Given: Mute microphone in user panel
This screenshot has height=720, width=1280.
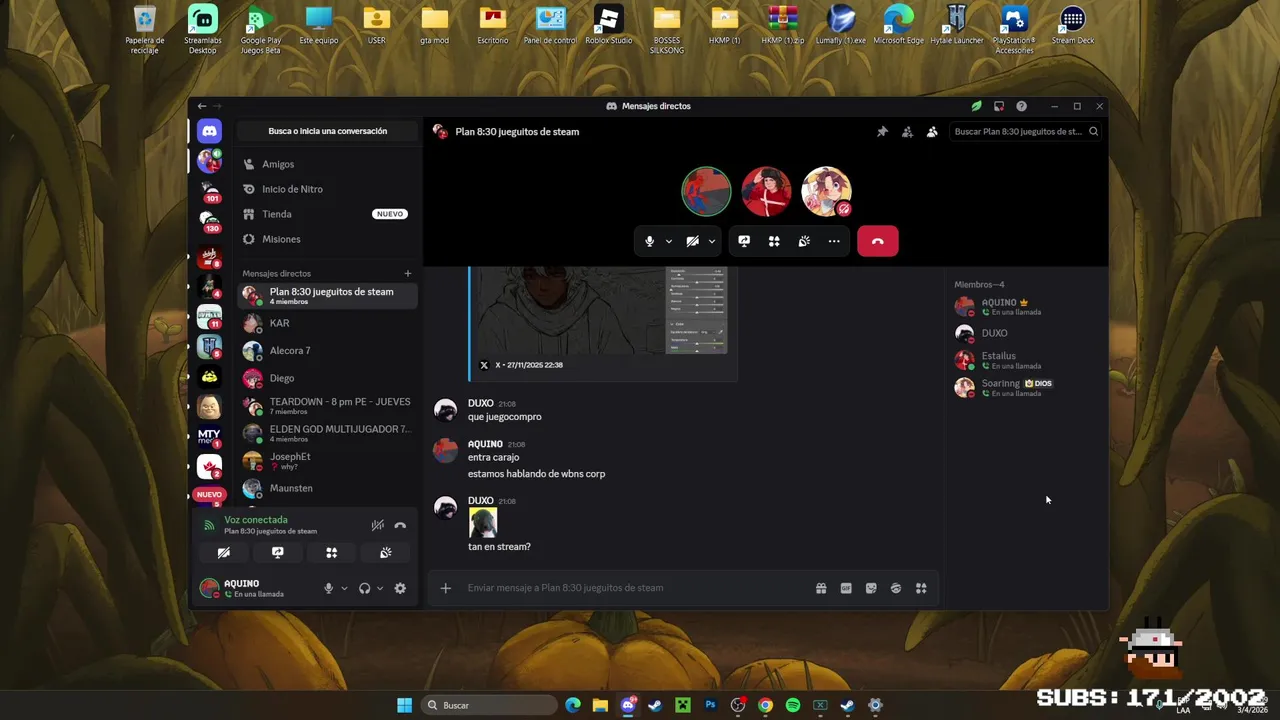Looking at the screenshot, I should point(328,588).
